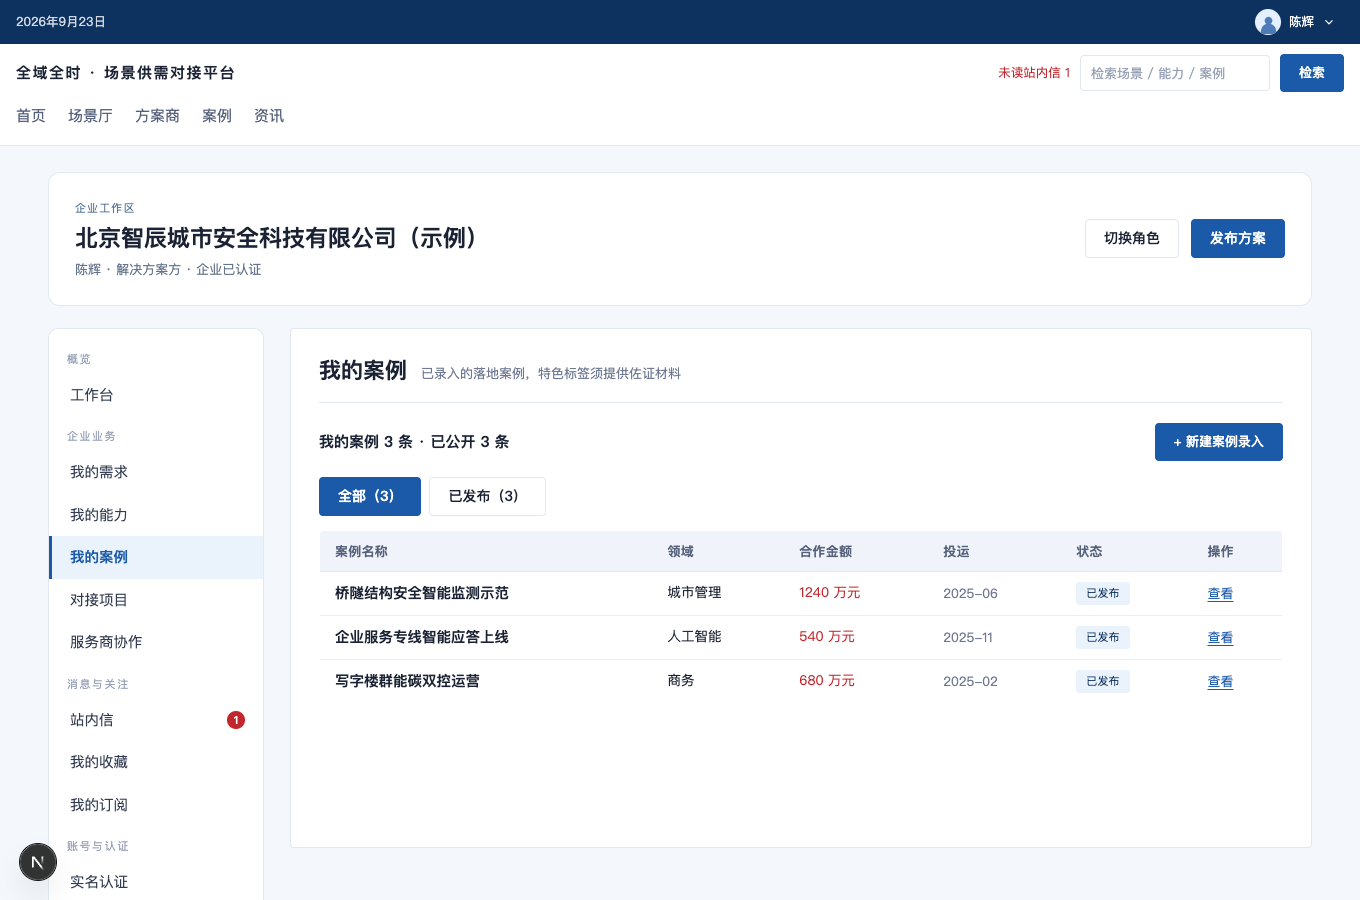Click the 合作金额 column header

tap(825, 551)
